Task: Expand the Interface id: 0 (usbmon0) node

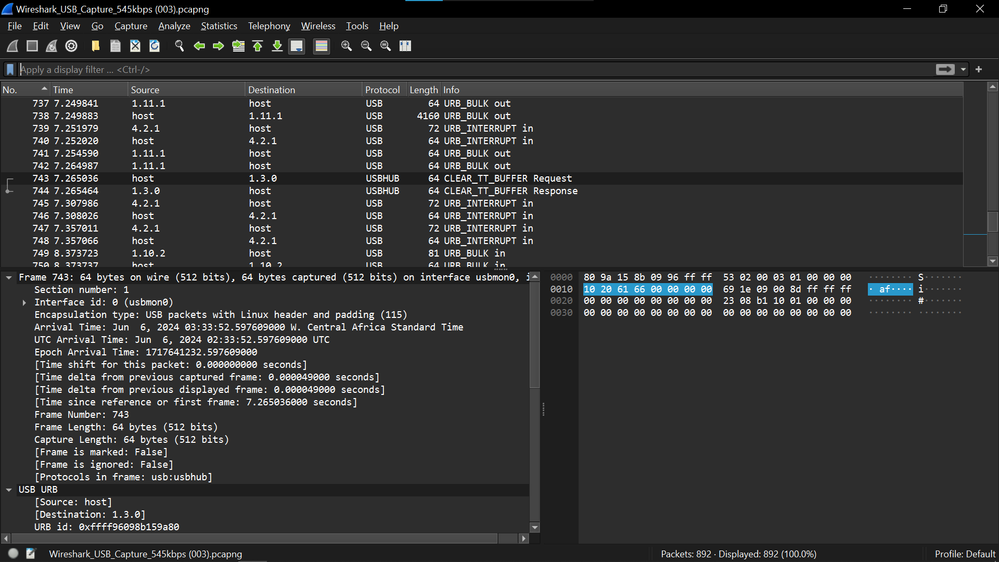Action: tap(24, 303)
